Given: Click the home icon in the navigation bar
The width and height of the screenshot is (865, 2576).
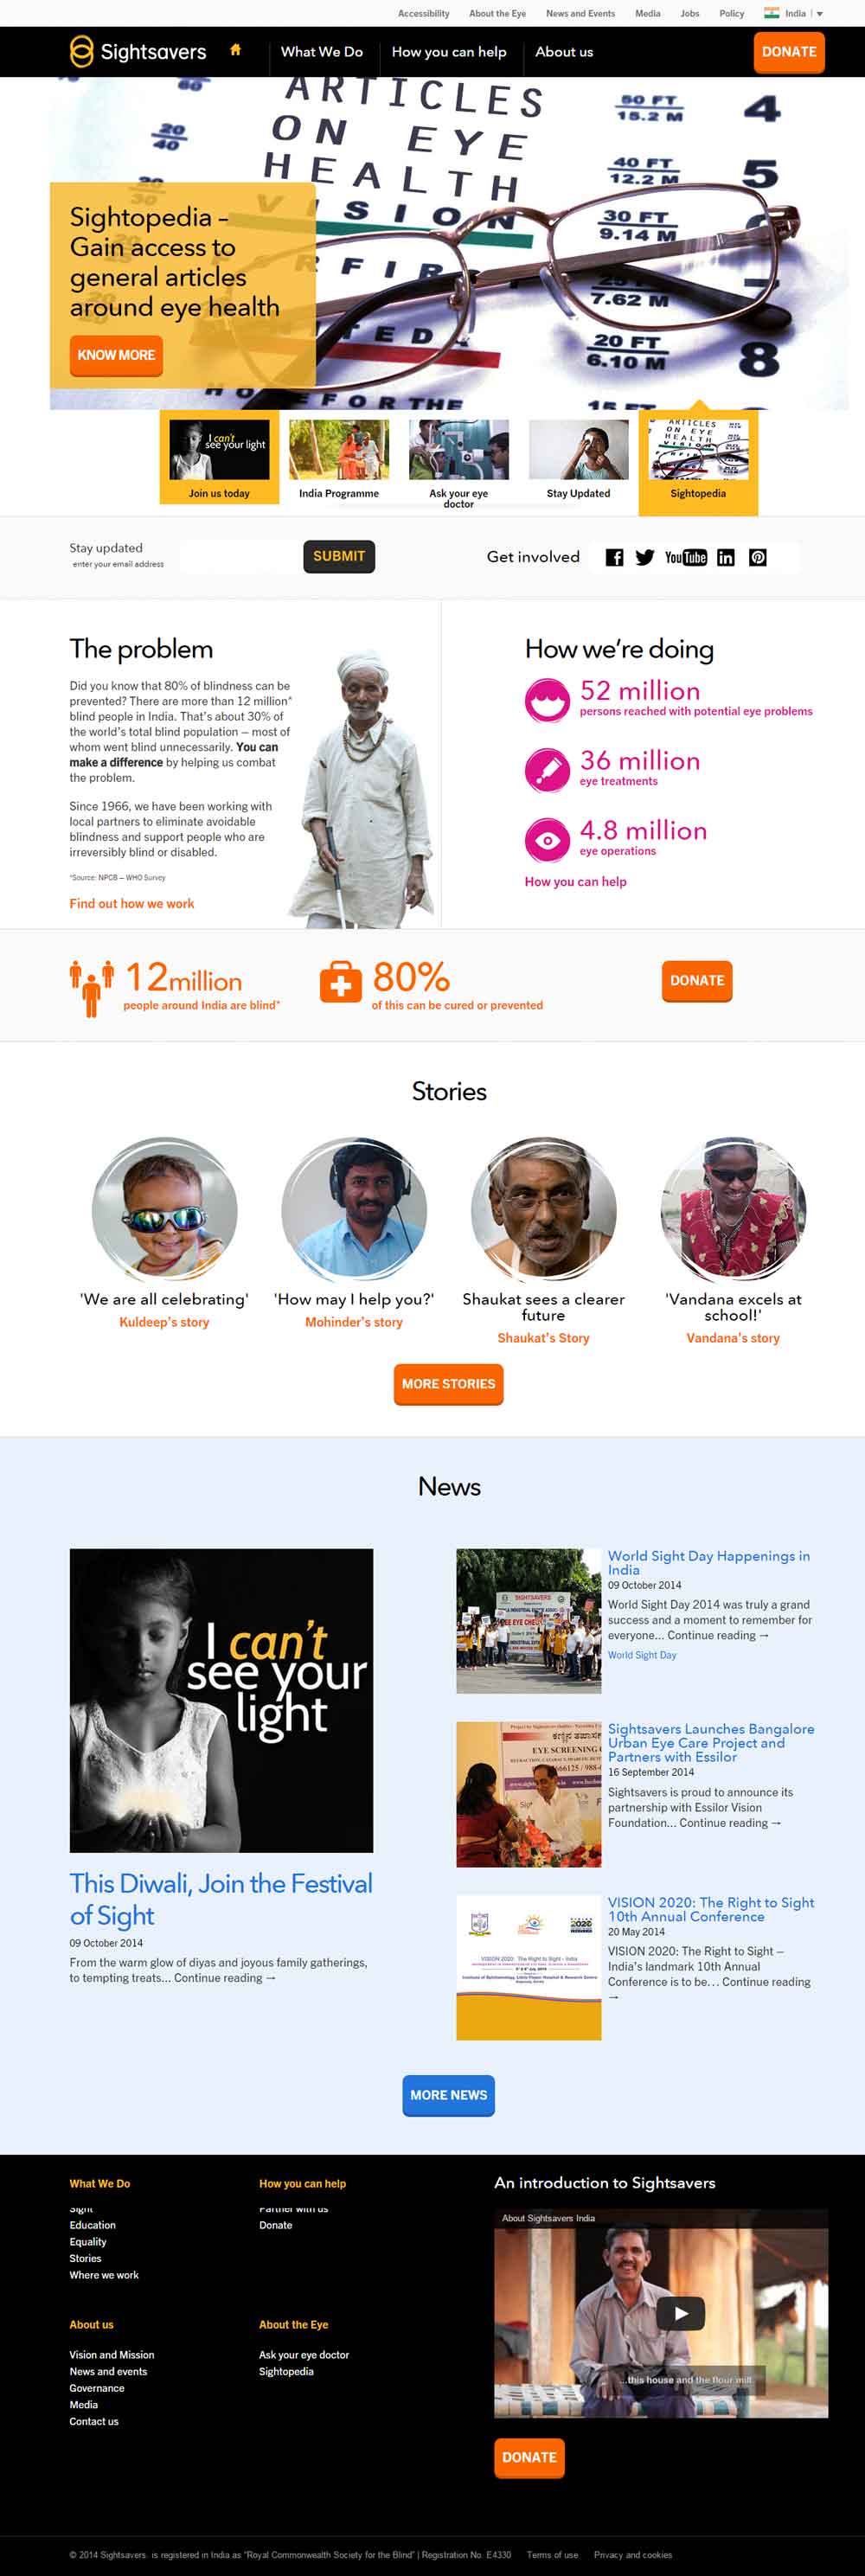Looking at the screenshot, I should (236, 50).
